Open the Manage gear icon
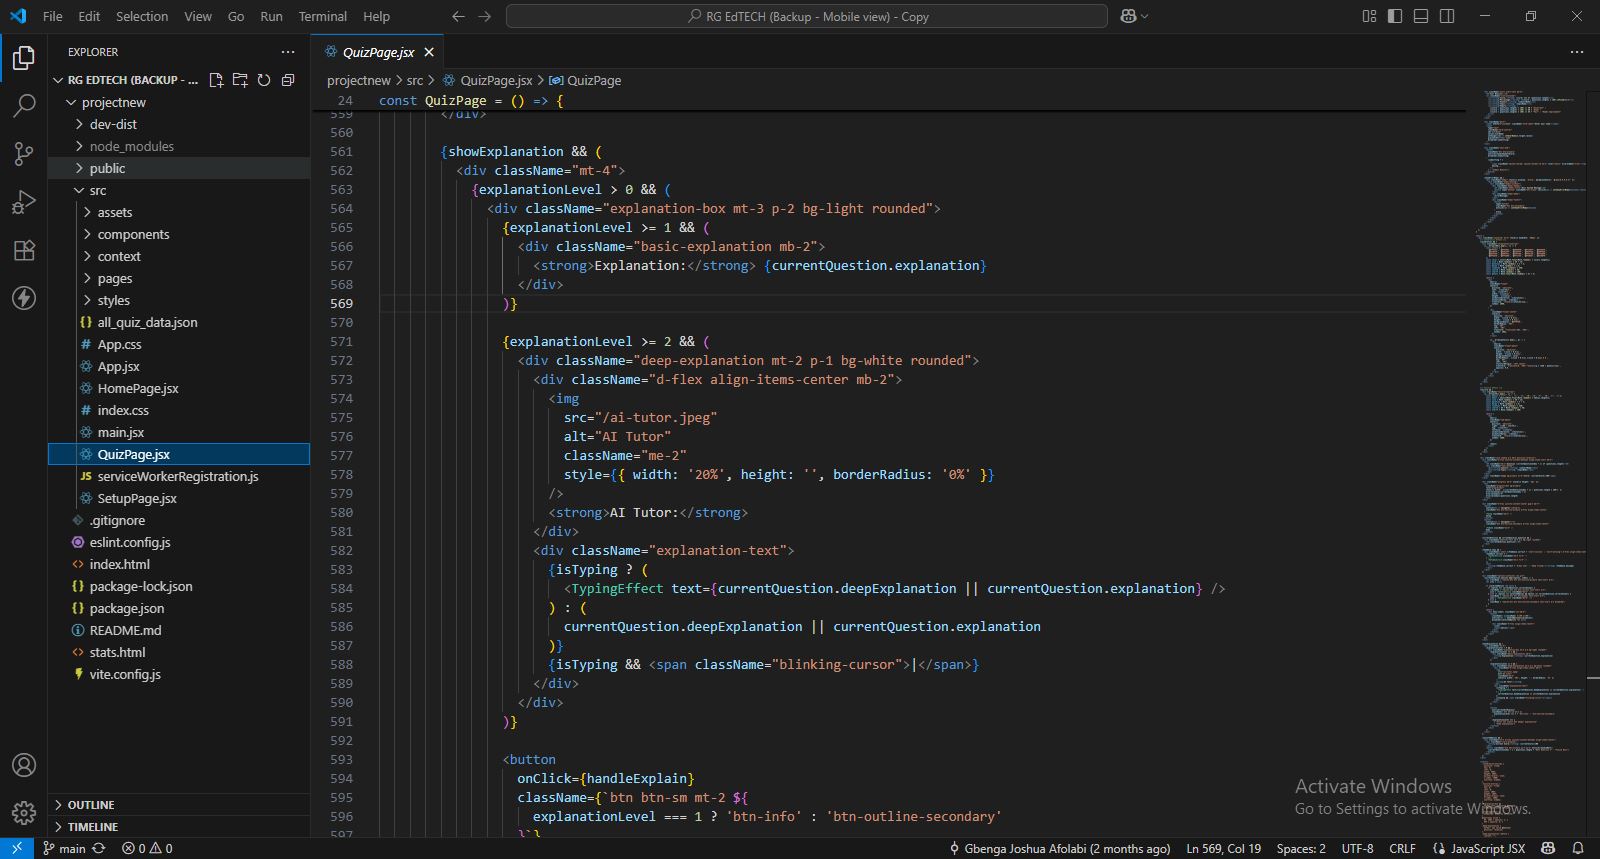 [24, 812]
